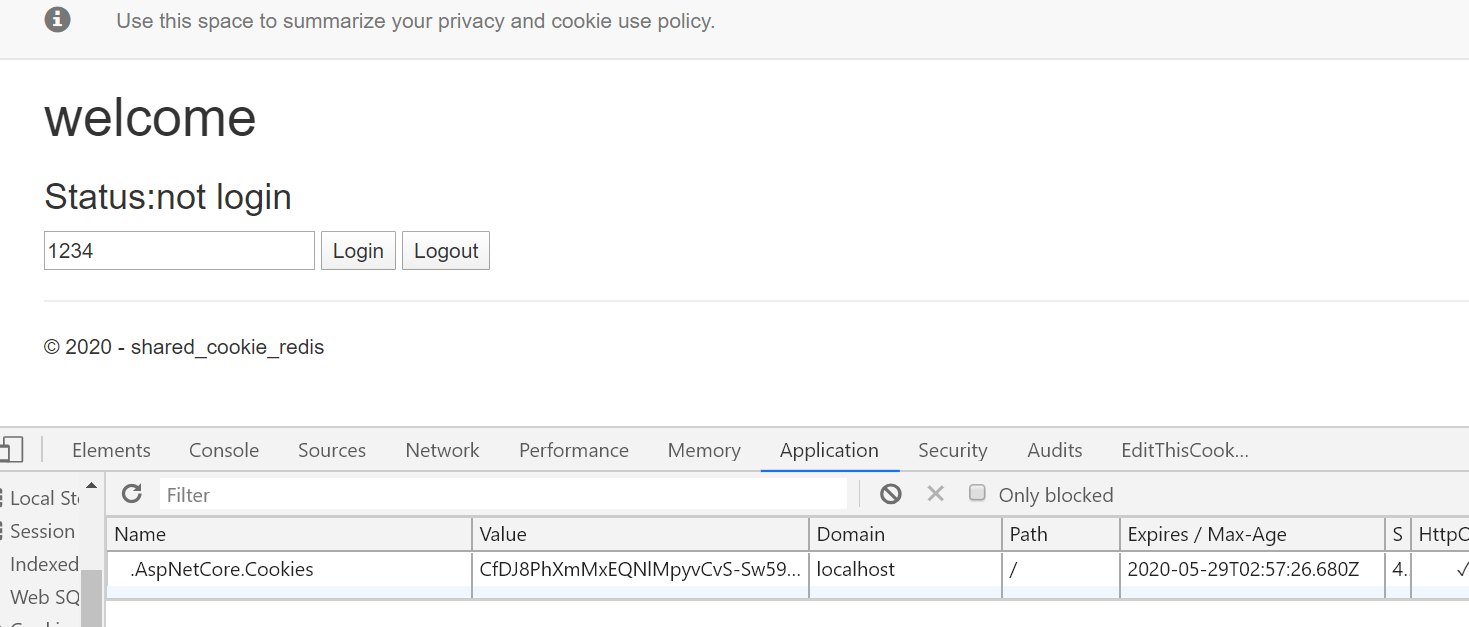
Task: Delete selected cookie with the X icon
Action: click(x=935, y=494)
